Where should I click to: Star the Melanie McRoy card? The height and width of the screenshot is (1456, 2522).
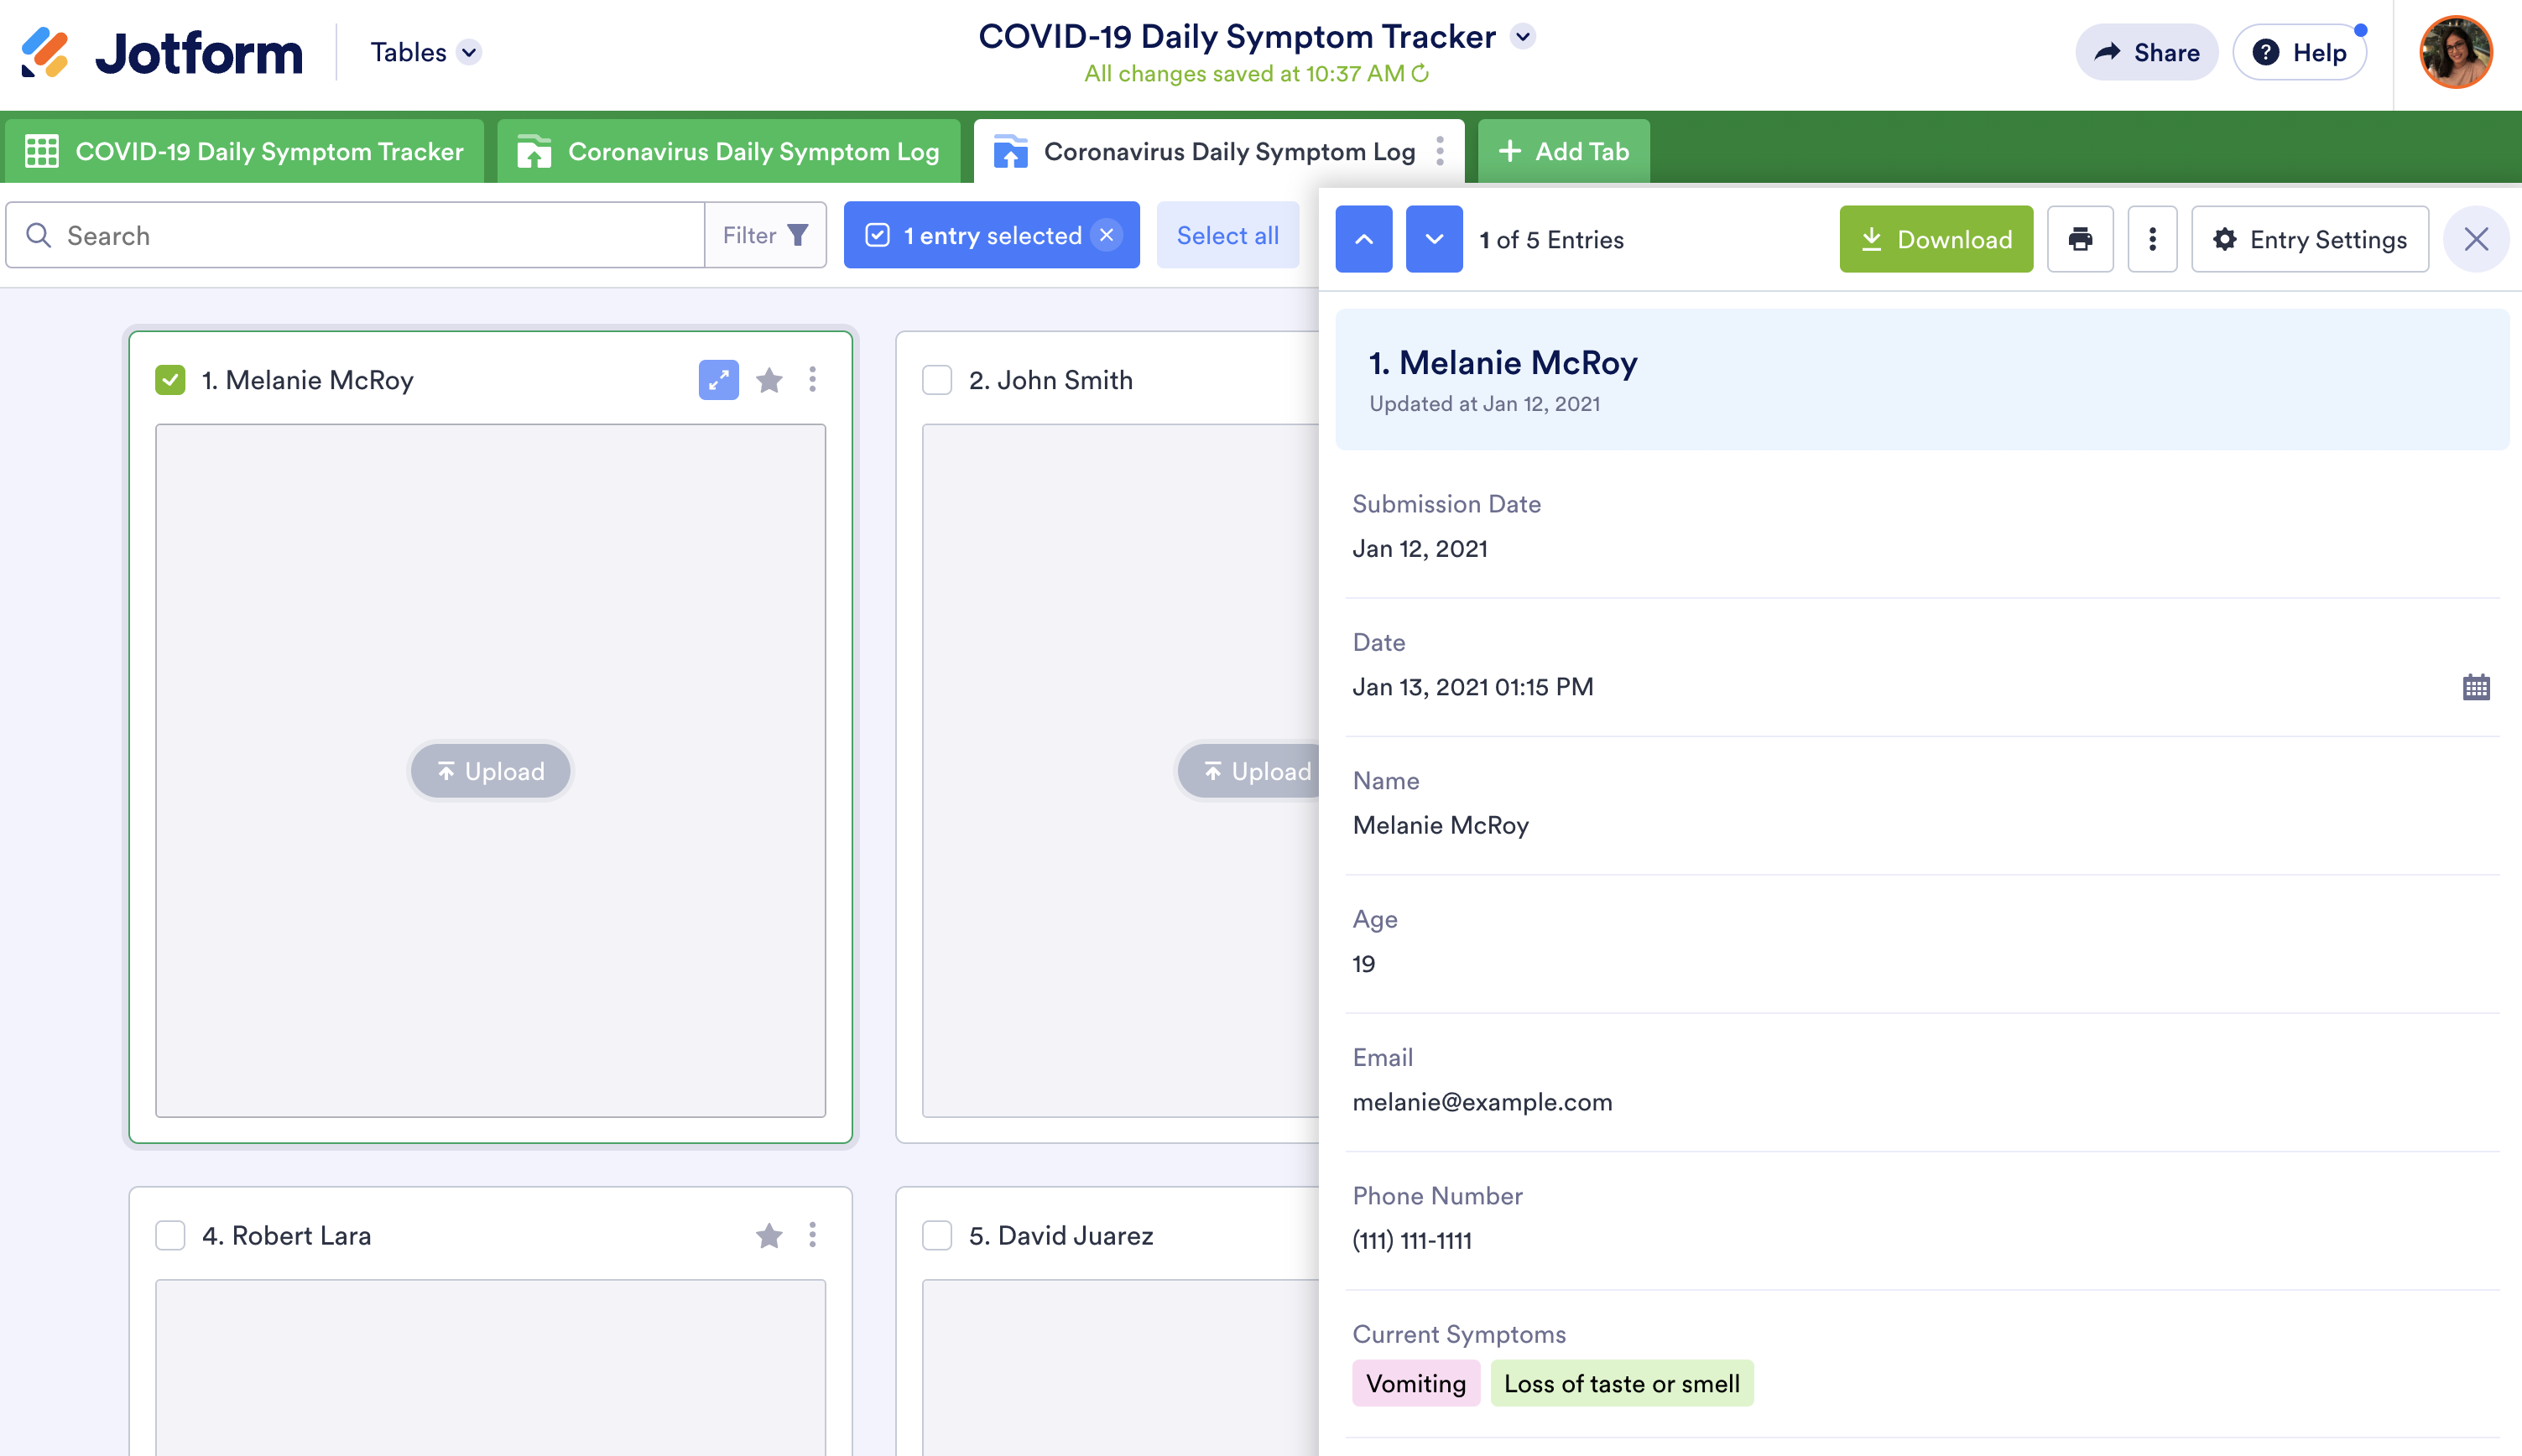click(769, 380)
